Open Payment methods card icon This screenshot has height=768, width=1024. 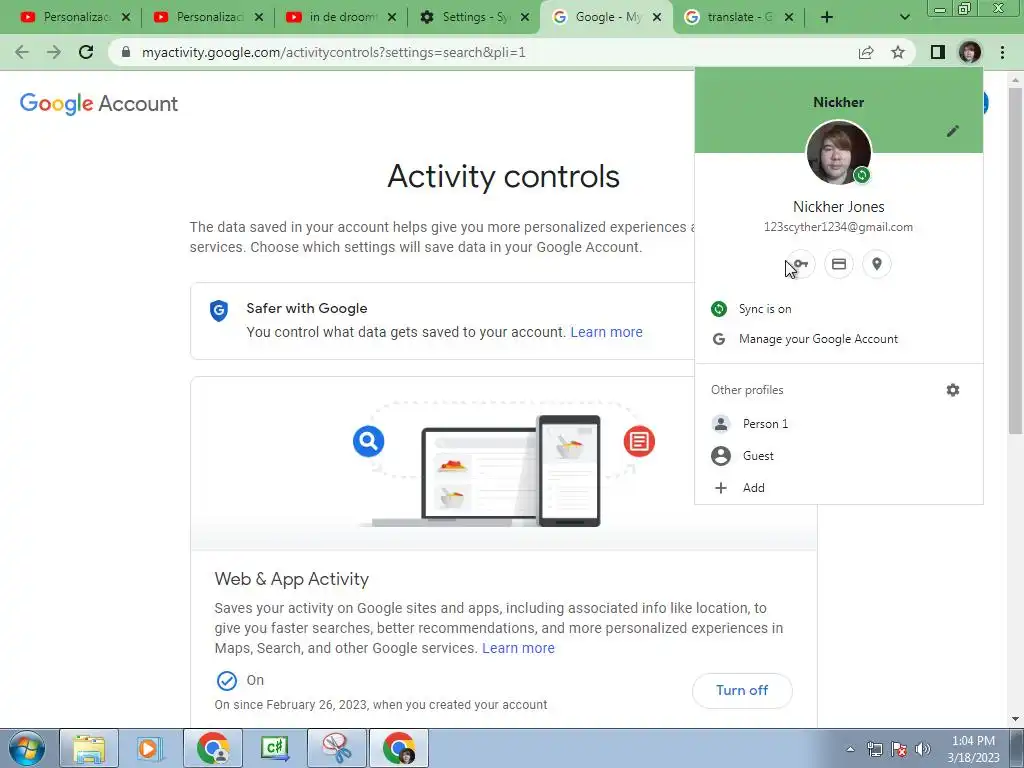pos(839,264)
